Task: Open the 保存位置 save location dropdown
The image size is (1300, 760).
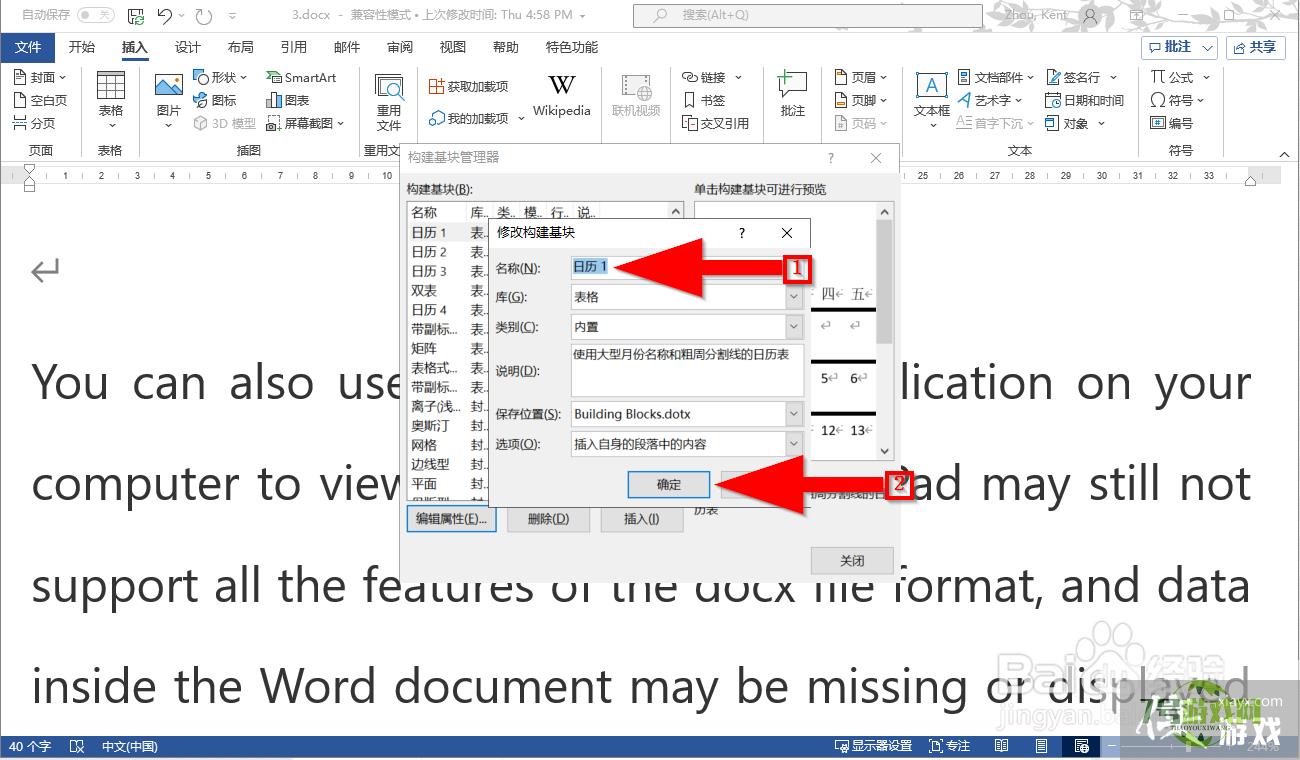Action: pos(794,414)
